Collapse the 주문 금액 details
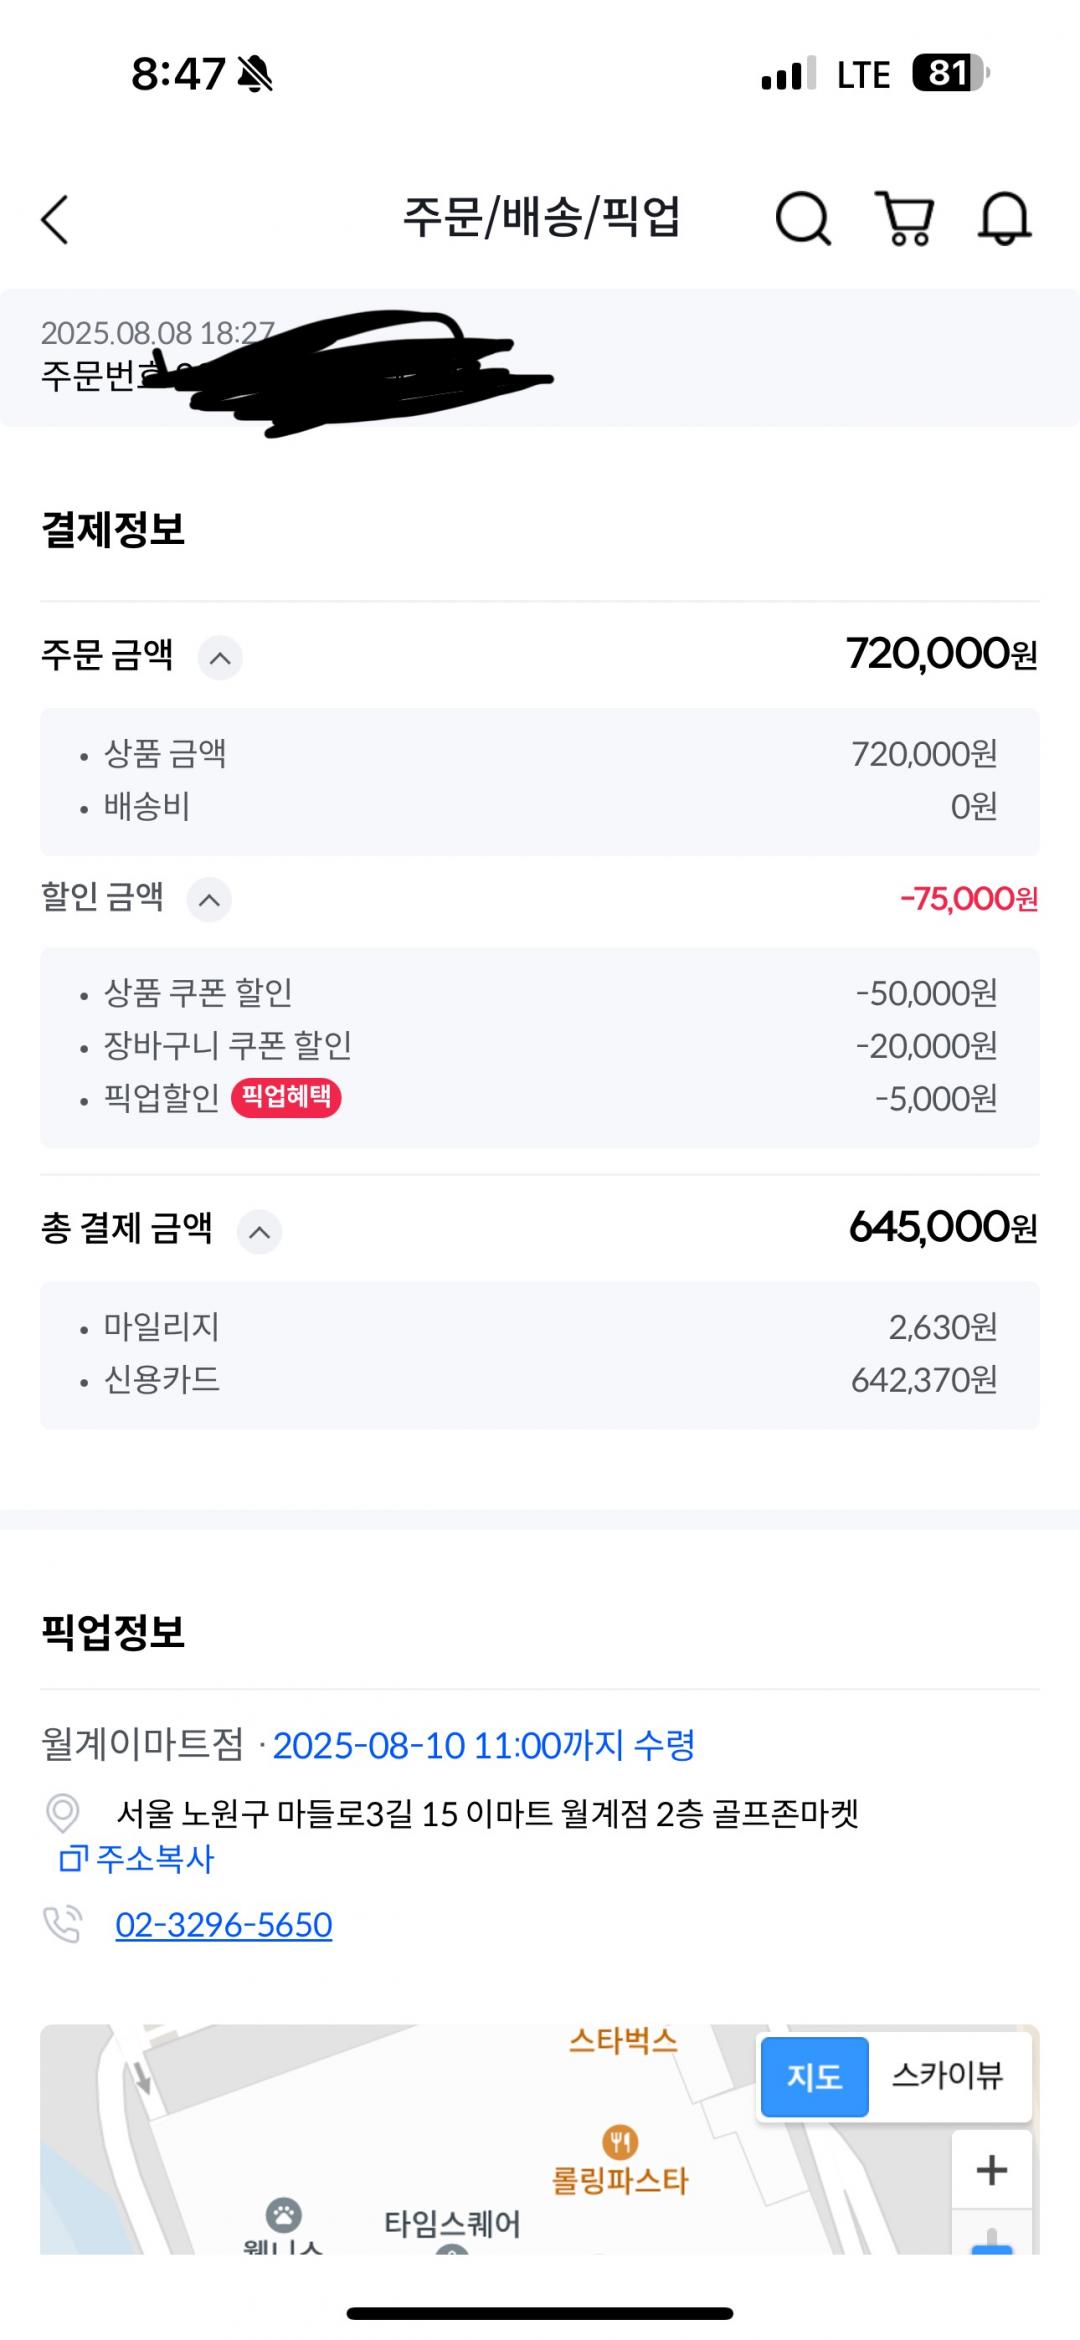The image size is (1080, 2340). [220, 658]
